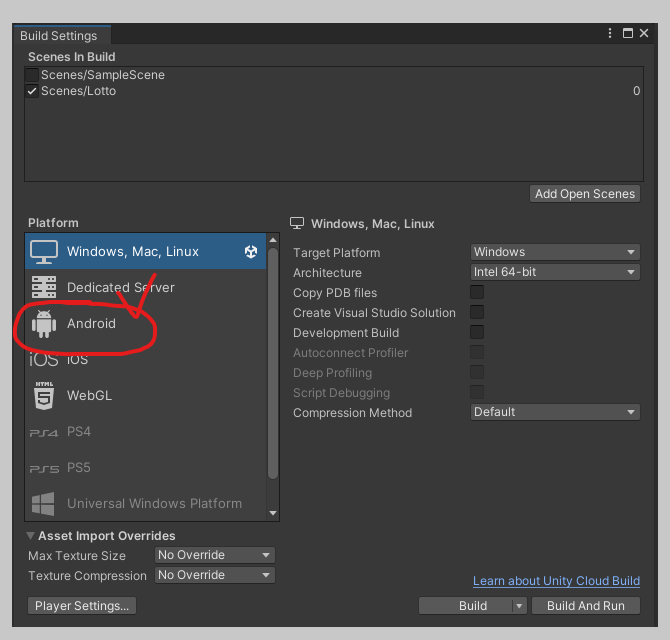The image size is (670, 640).
Task: Toggle Autoconnect Profiler checkbox
Action: point(477,352)
